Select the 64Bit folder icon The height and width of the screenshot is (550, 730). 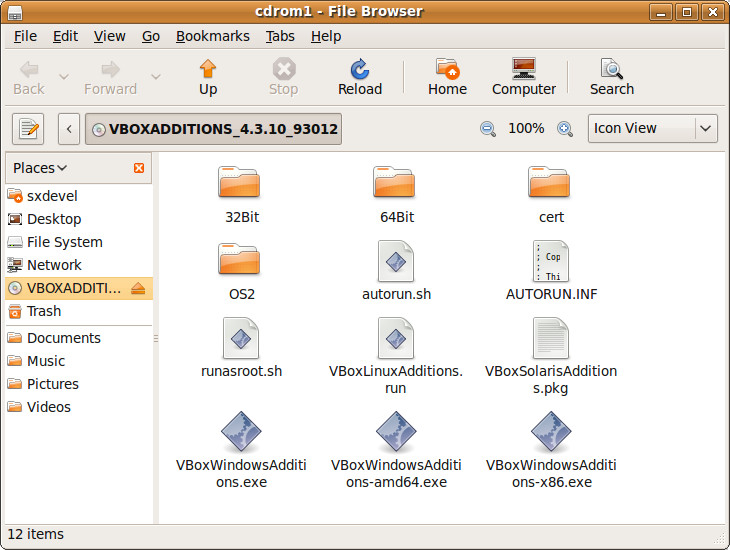pyautogui.click(x=394, y=182)
